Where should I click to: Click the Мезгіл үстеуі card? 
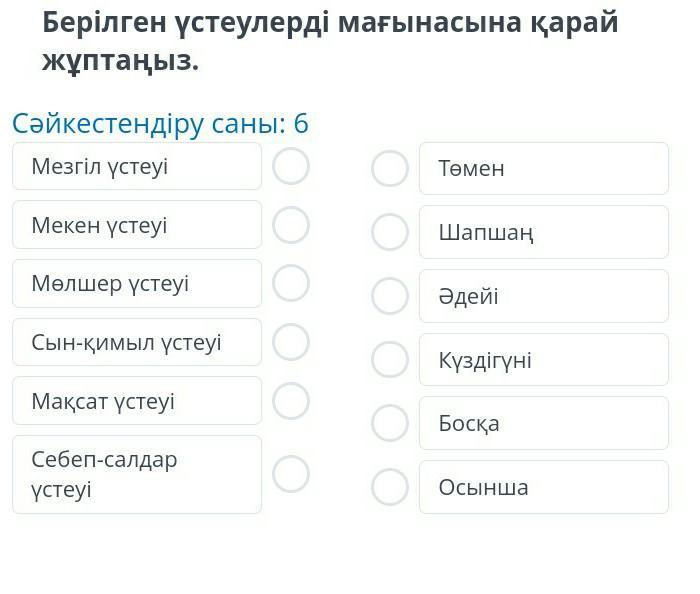pos(137,166)
